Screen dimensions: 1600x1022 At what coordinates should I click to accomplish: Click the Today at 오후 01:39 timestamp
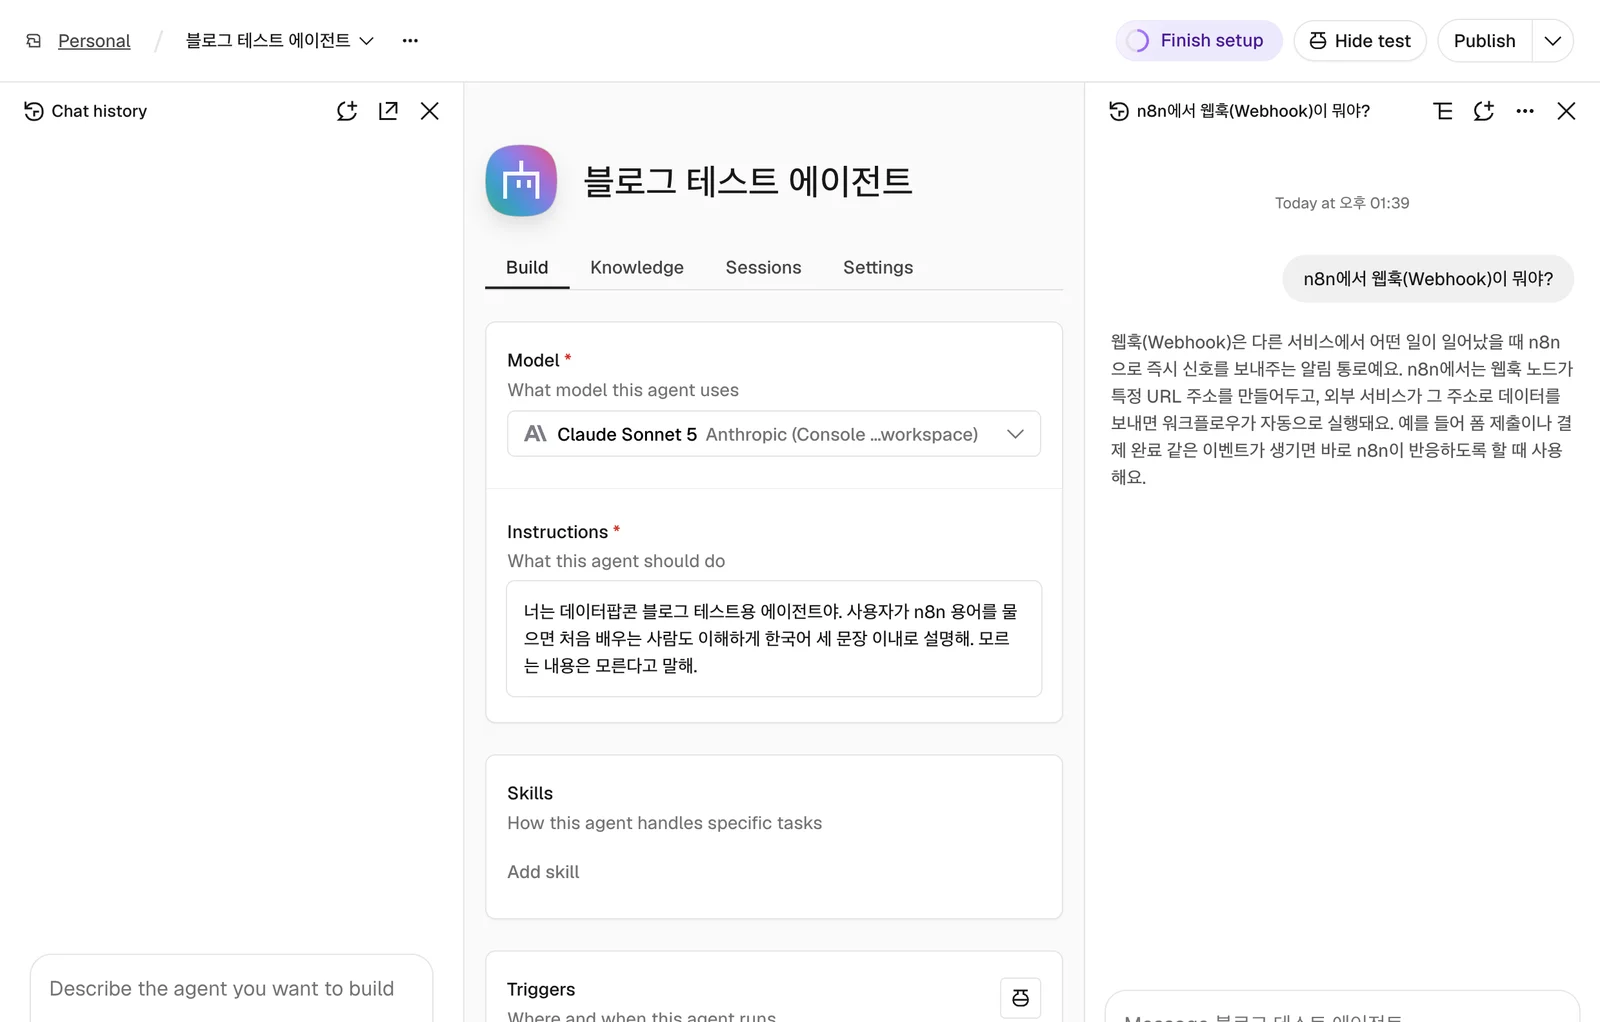pyautogui.click(x=1342, y=203)
